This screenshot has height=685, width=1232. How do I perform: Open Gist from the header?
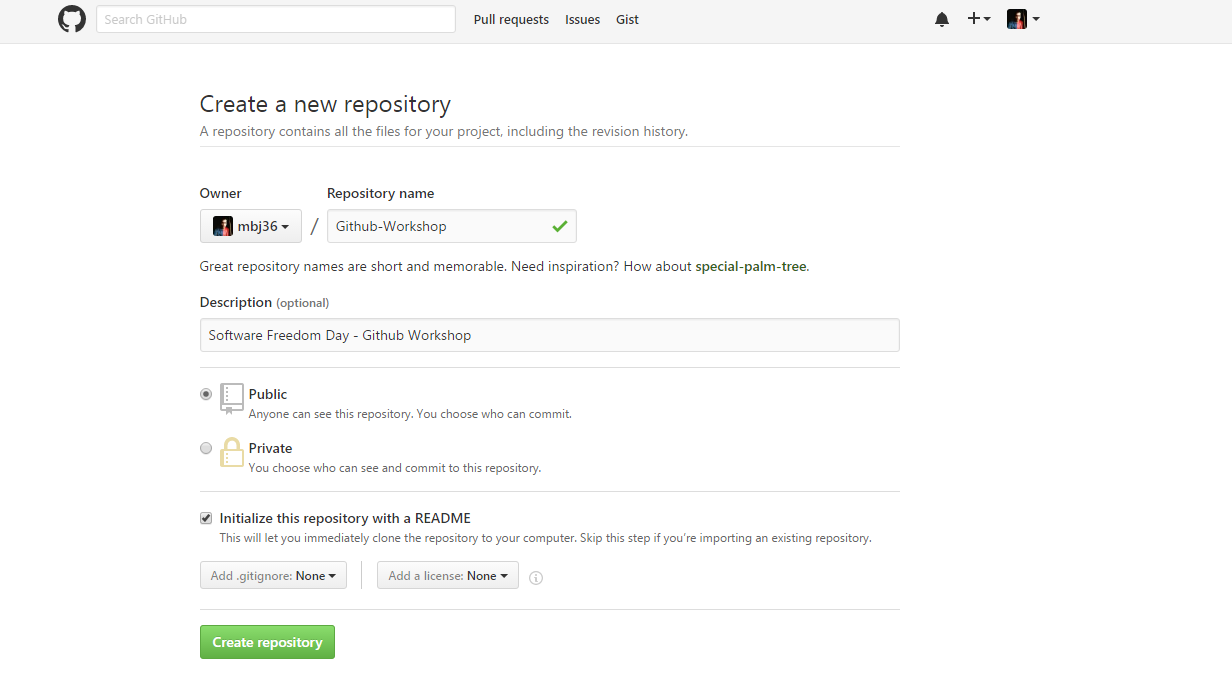[627, 19]
